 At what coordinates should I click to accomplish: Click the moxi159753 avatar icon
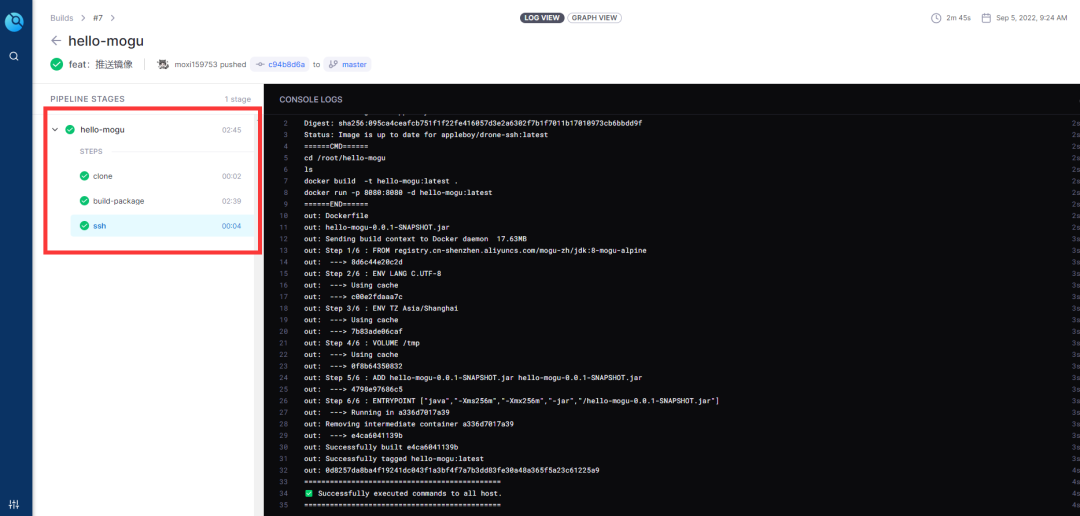(x=163, y=64)
